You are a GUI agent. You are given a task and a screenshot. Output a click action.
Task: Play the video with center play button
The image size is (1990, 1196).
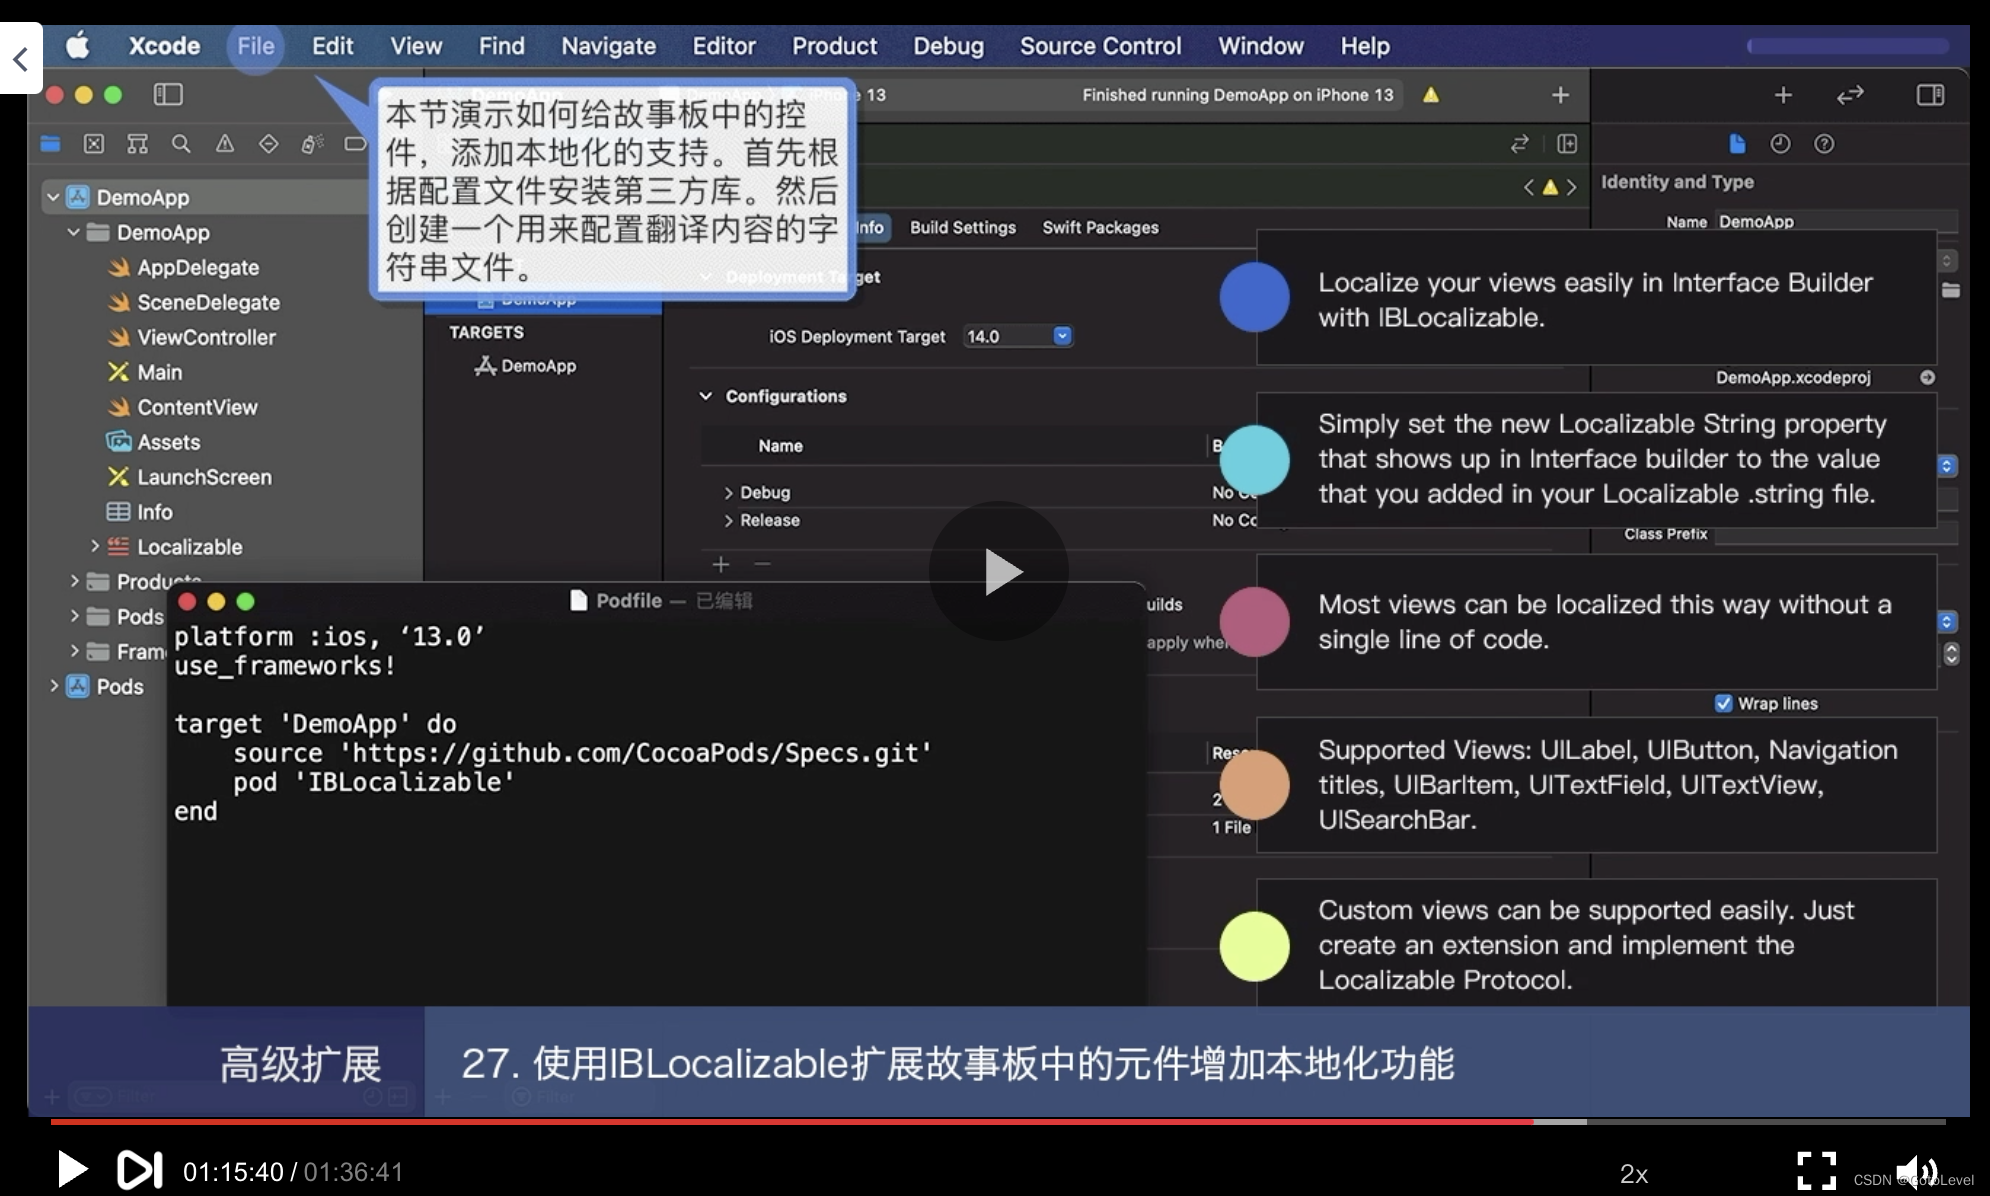998,571
